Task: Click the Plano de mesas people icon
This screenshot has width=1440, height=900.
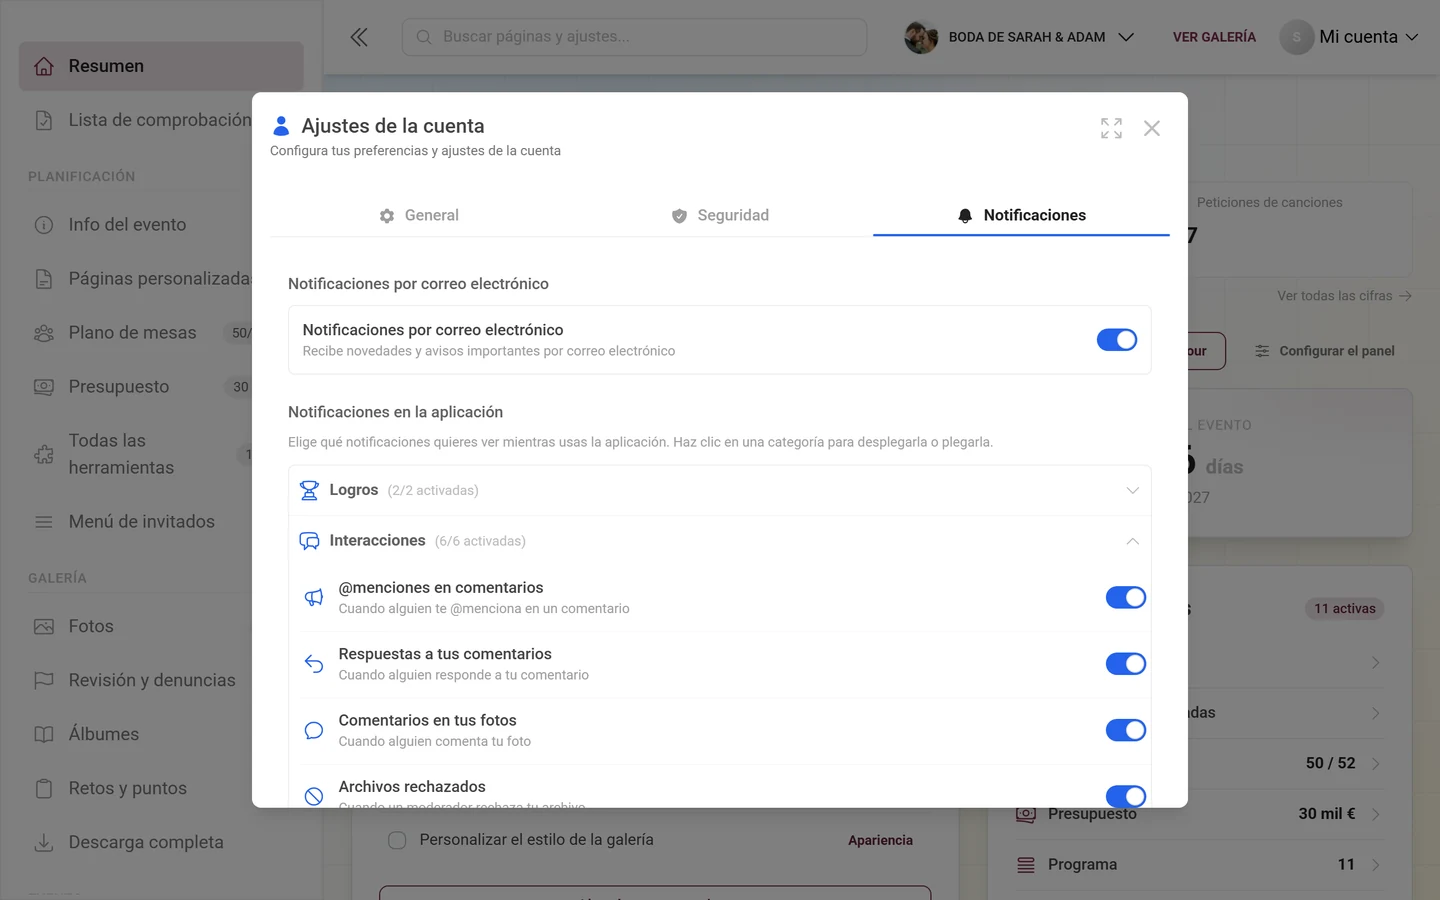Action: (x=44, y=333)
